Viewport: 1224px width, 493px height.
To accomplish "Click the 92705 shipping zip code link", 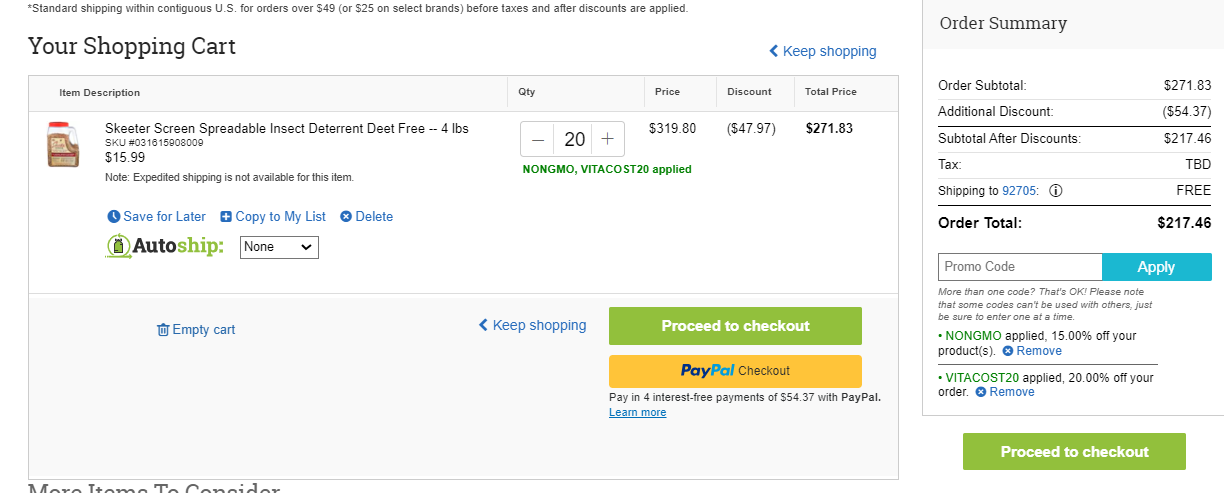I will click(x=1020, y=191).
